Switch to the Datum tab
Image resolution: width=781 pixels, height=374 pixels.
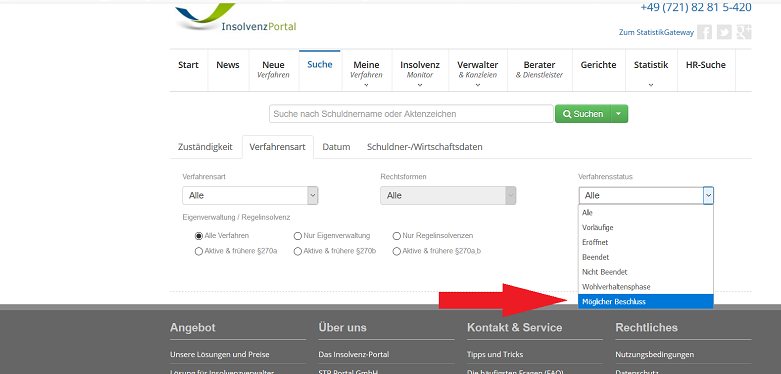coord(336,147)
